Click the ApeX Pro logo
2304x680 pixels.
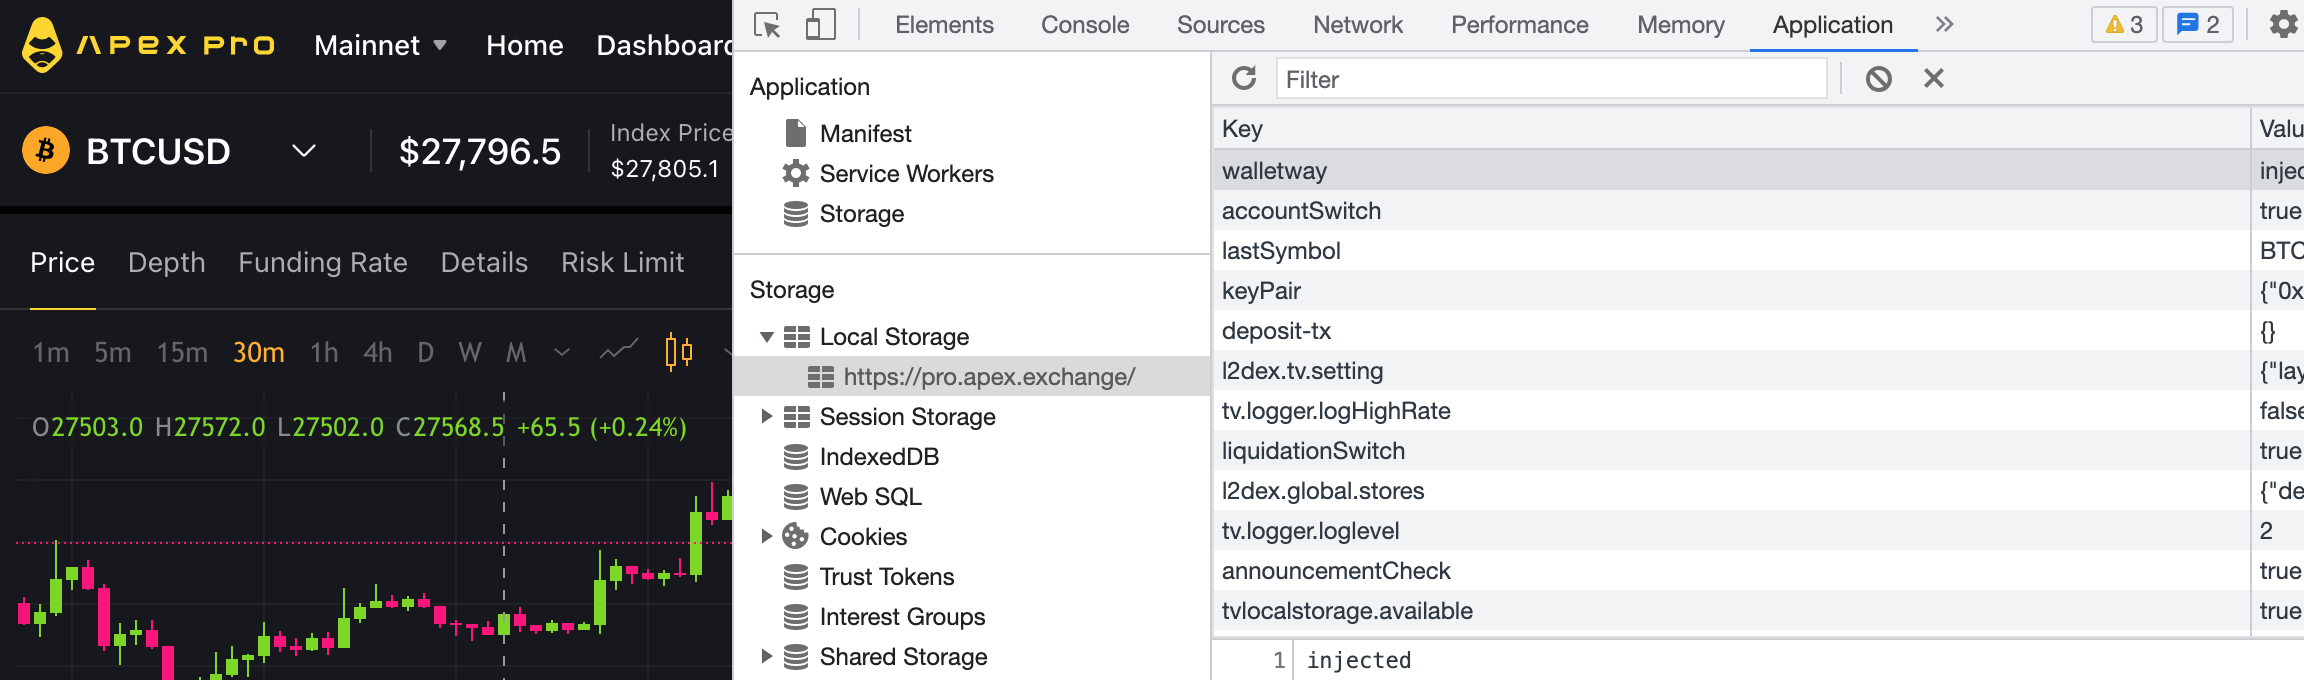click(148, 45)
